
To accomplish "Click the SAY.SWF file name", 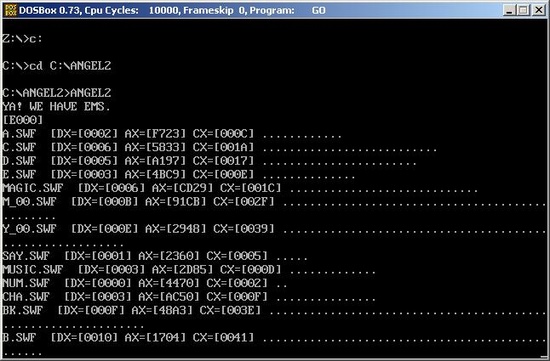I will point(26,256).
